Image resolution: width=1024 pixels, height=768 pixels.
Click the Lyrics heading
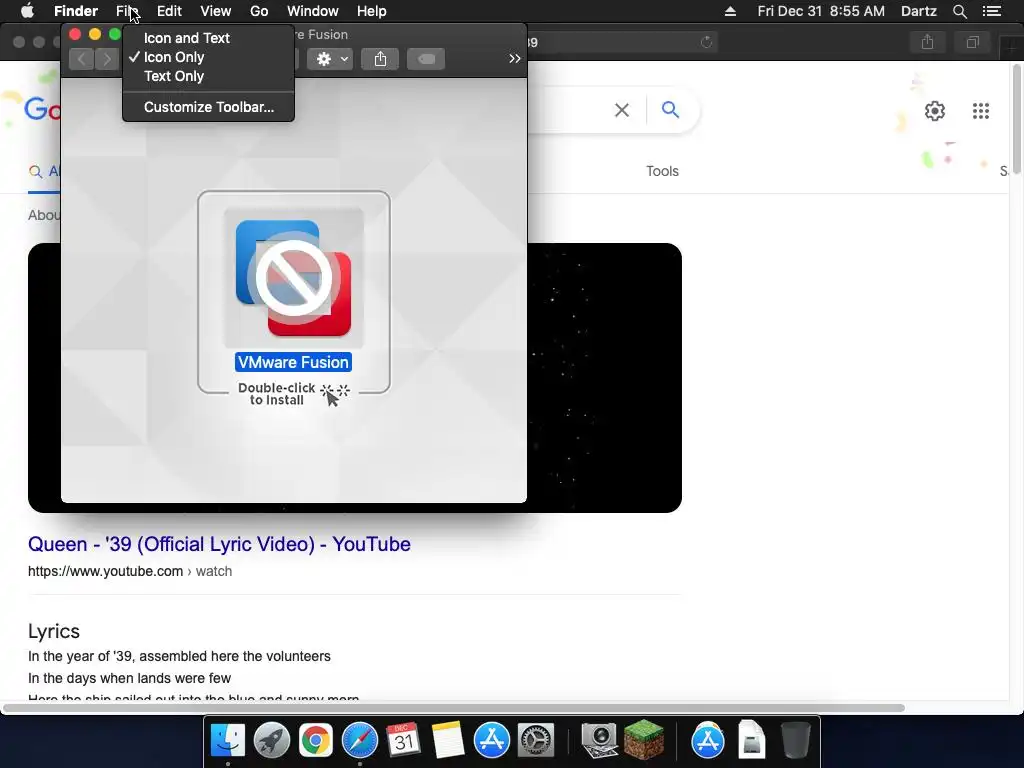(x=54, y=632)
